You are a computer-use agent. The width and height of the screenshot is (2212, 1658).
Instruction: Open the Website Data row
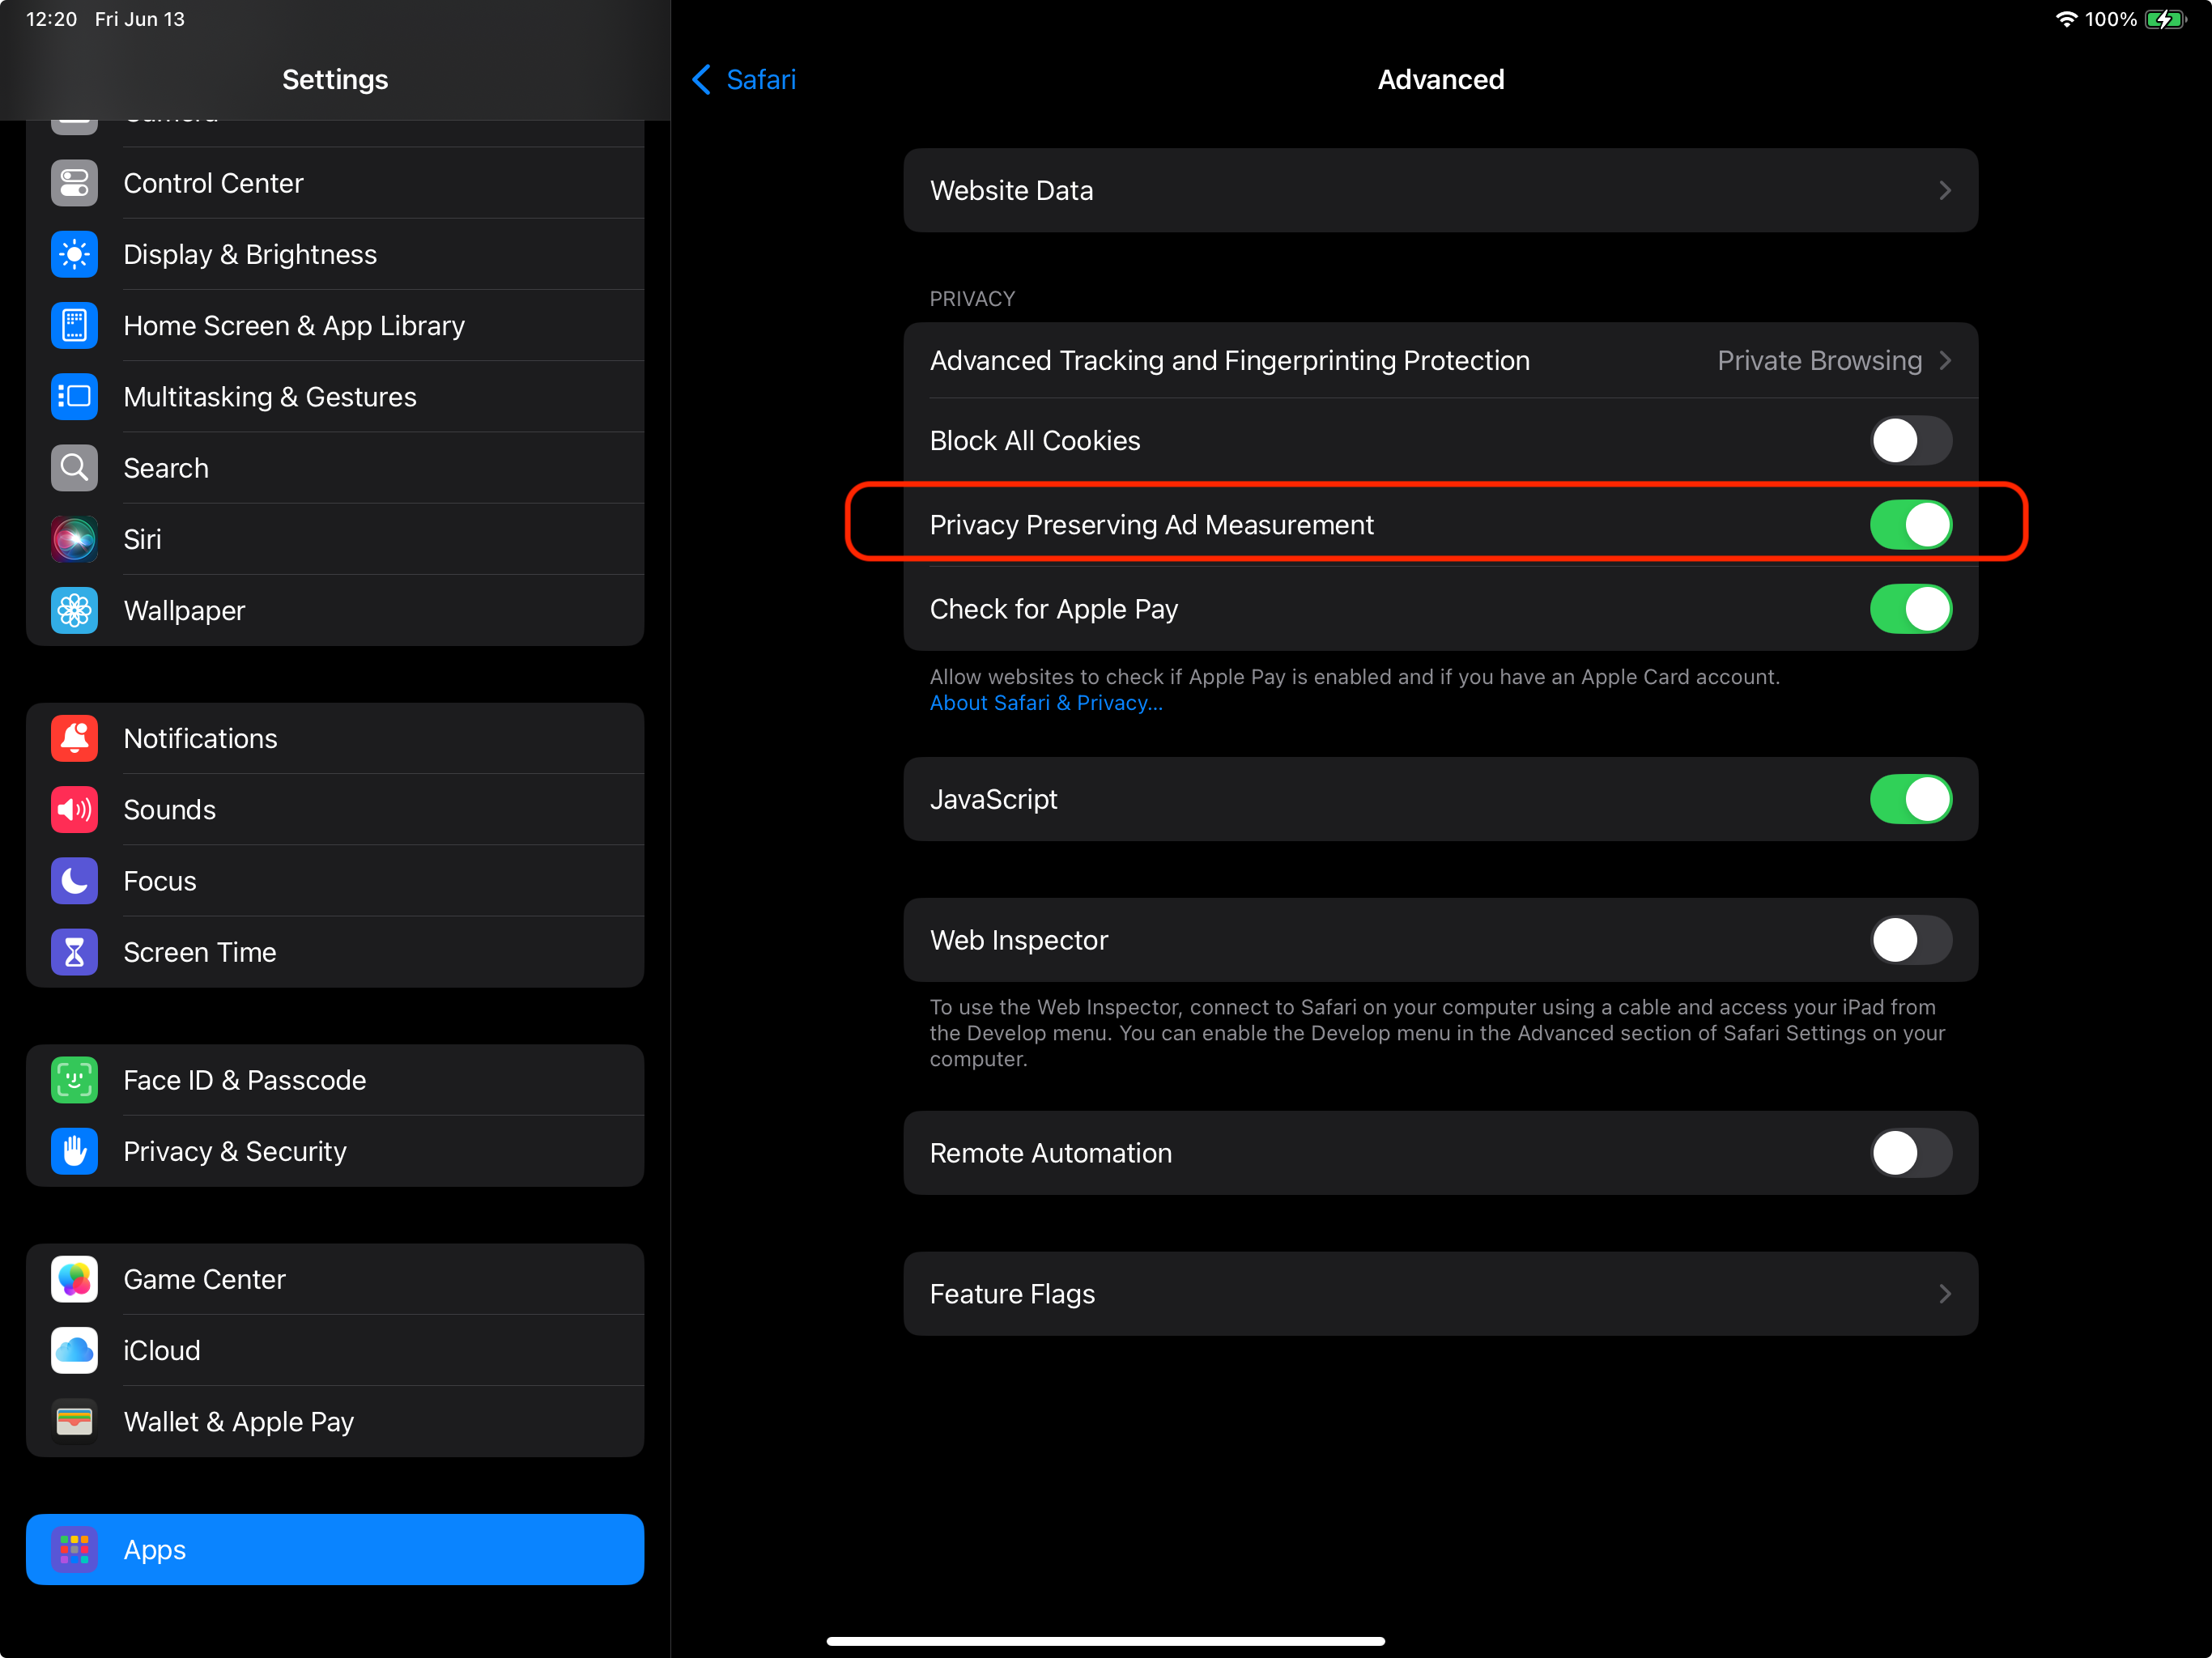1441,190
